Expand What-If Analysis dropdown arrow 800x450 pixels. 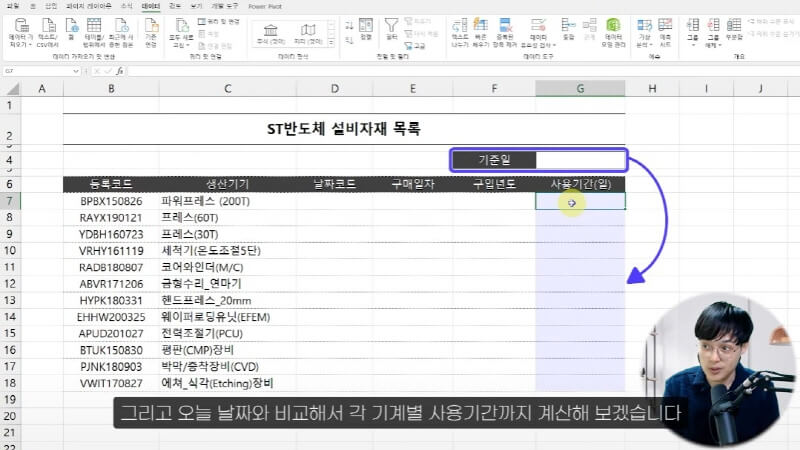(x=652, y=45)
